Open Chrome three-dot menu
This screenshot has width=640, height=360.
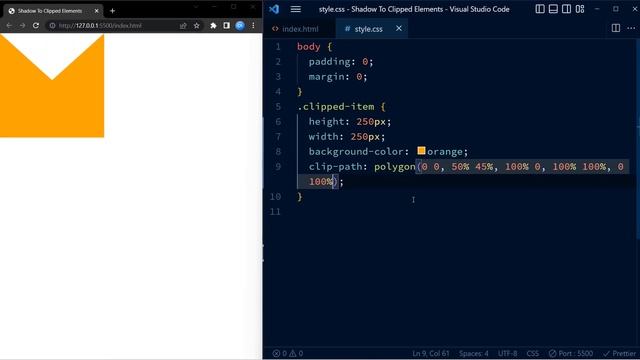253,25
